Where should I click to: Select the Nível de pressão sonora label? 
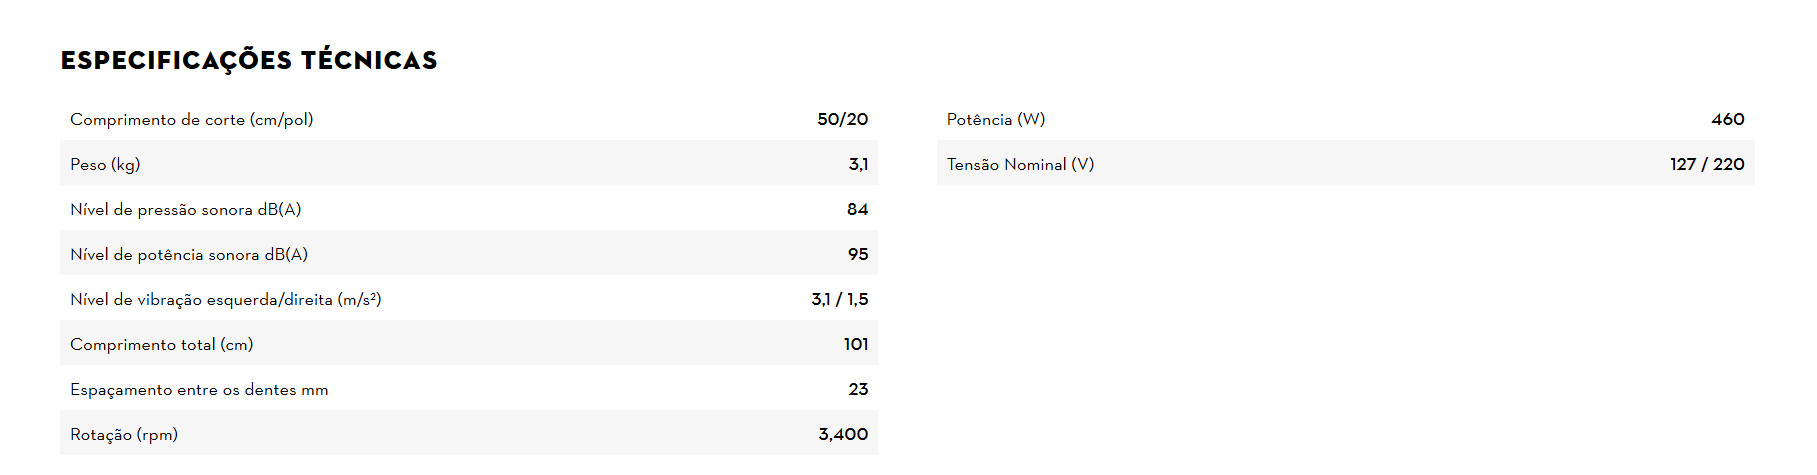tap(185, 210)
